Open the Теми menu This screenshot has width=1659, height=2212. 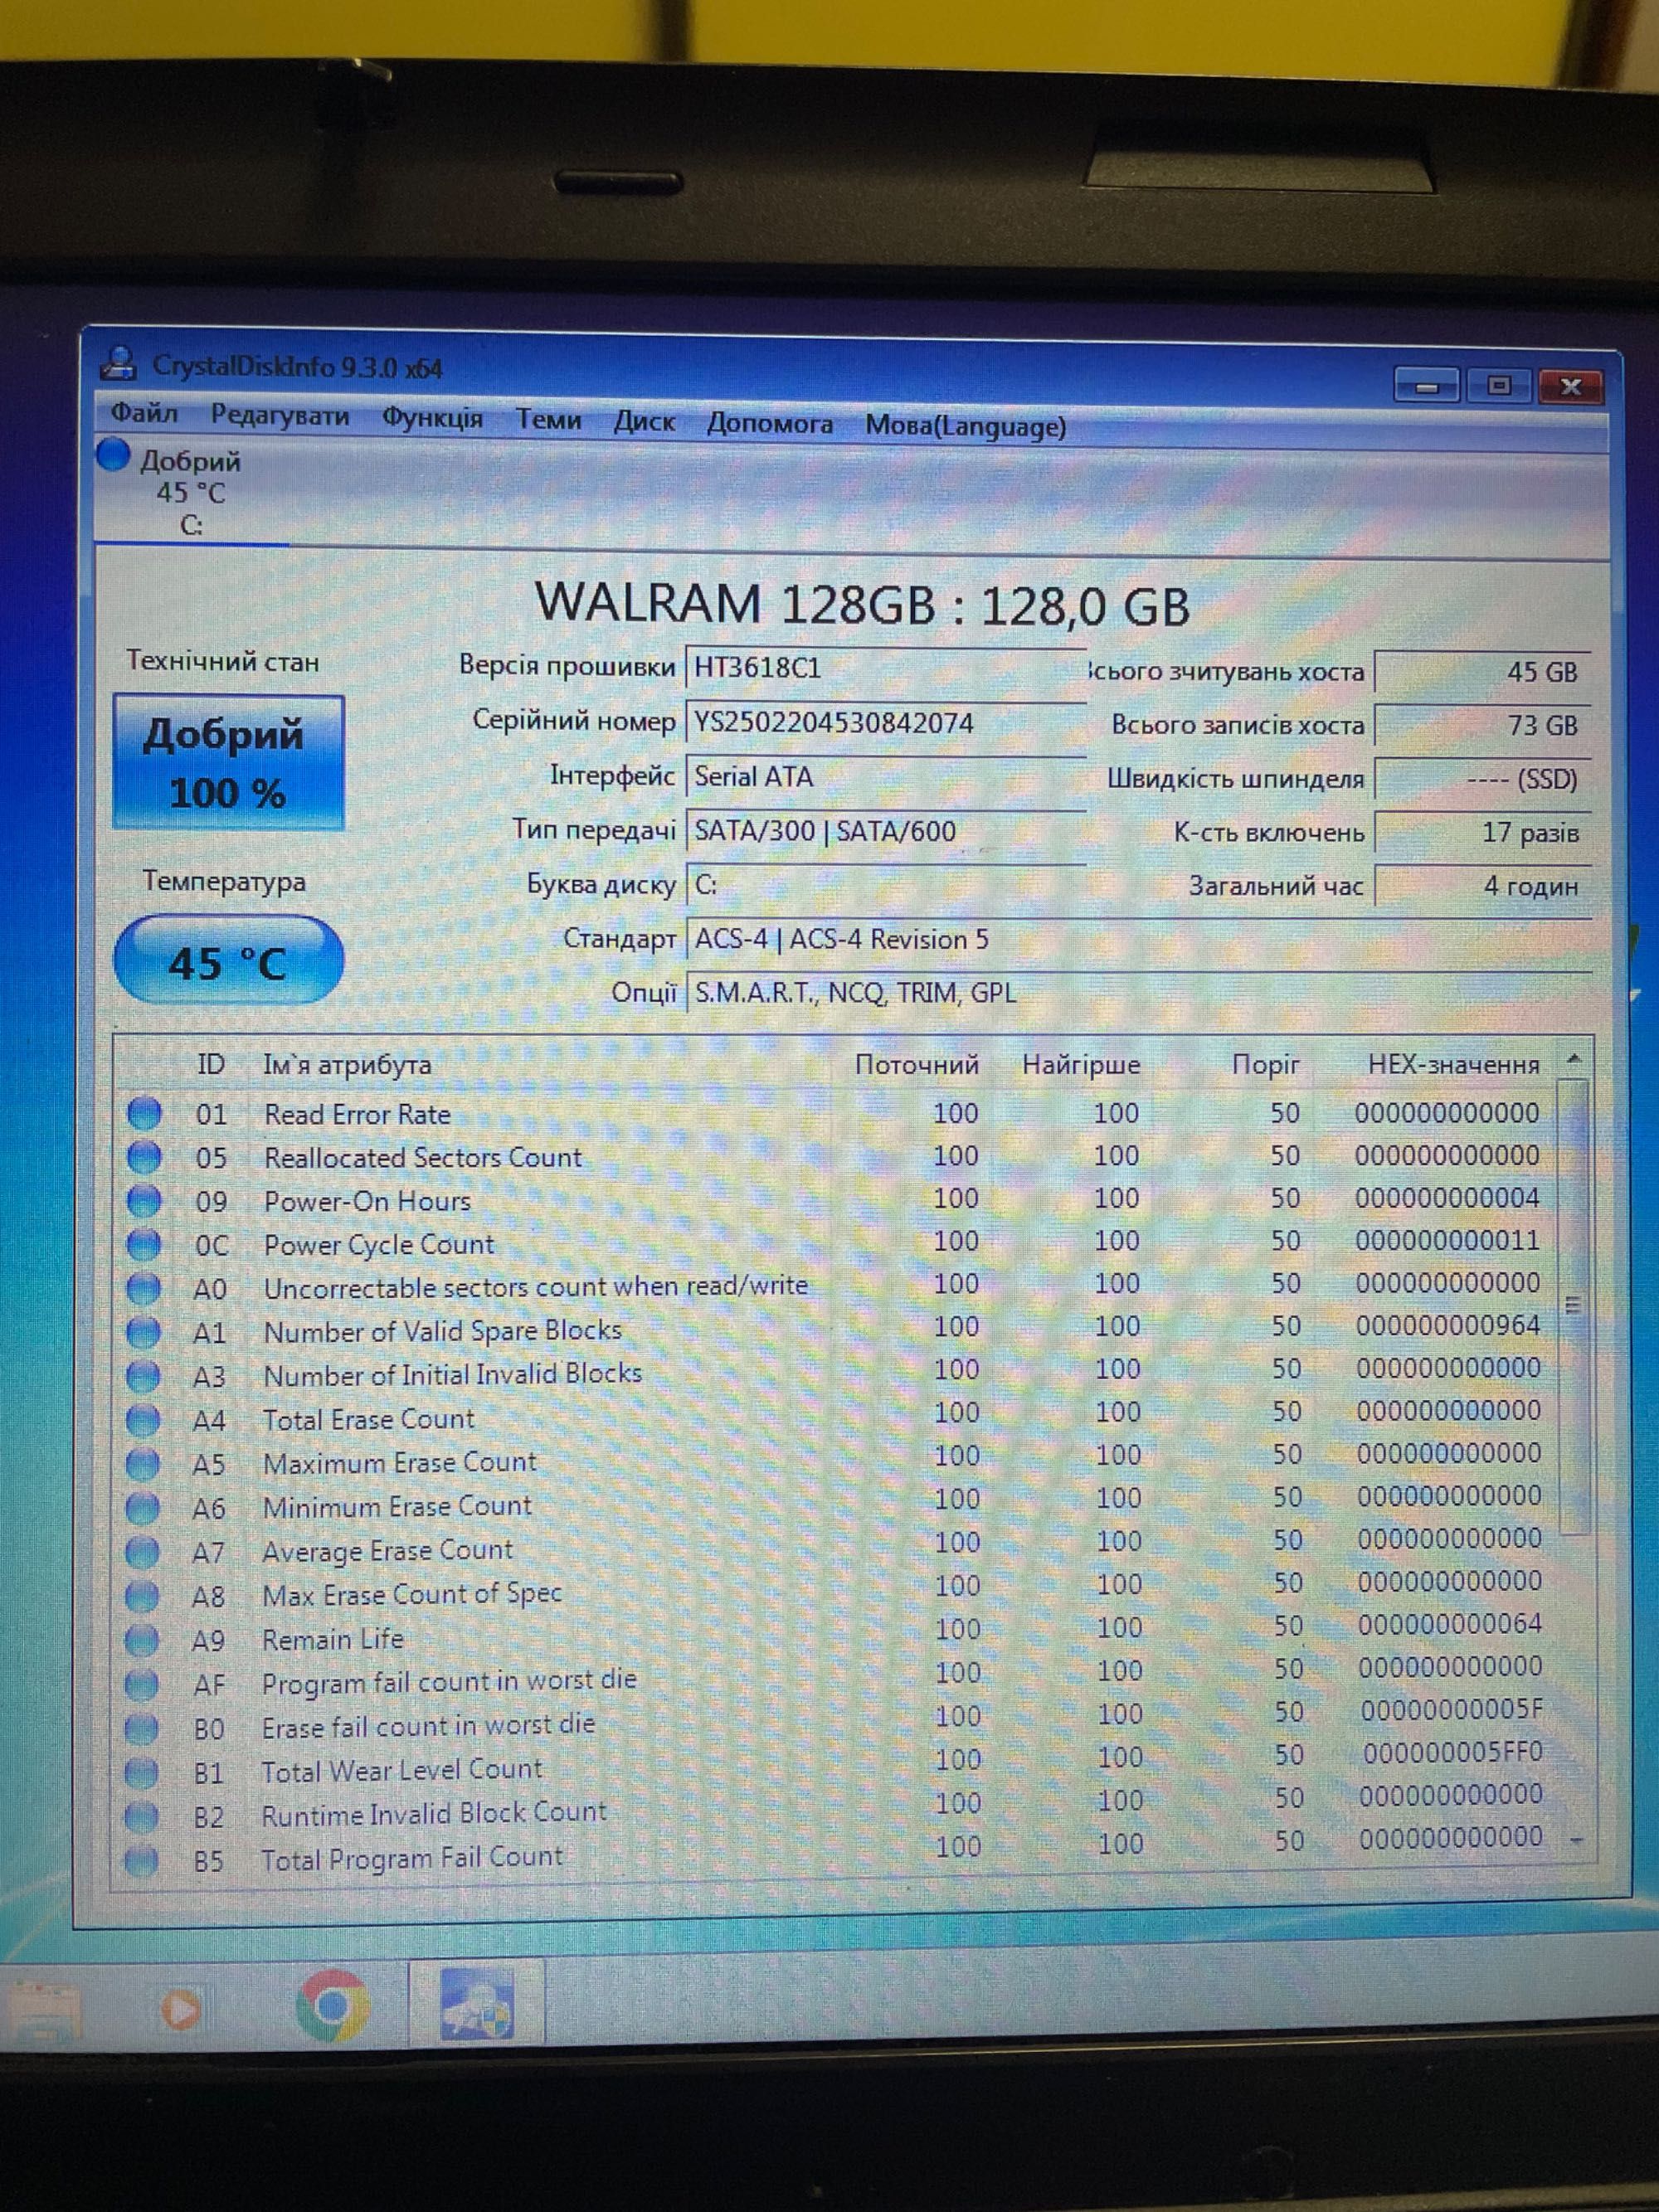[548, 419]
